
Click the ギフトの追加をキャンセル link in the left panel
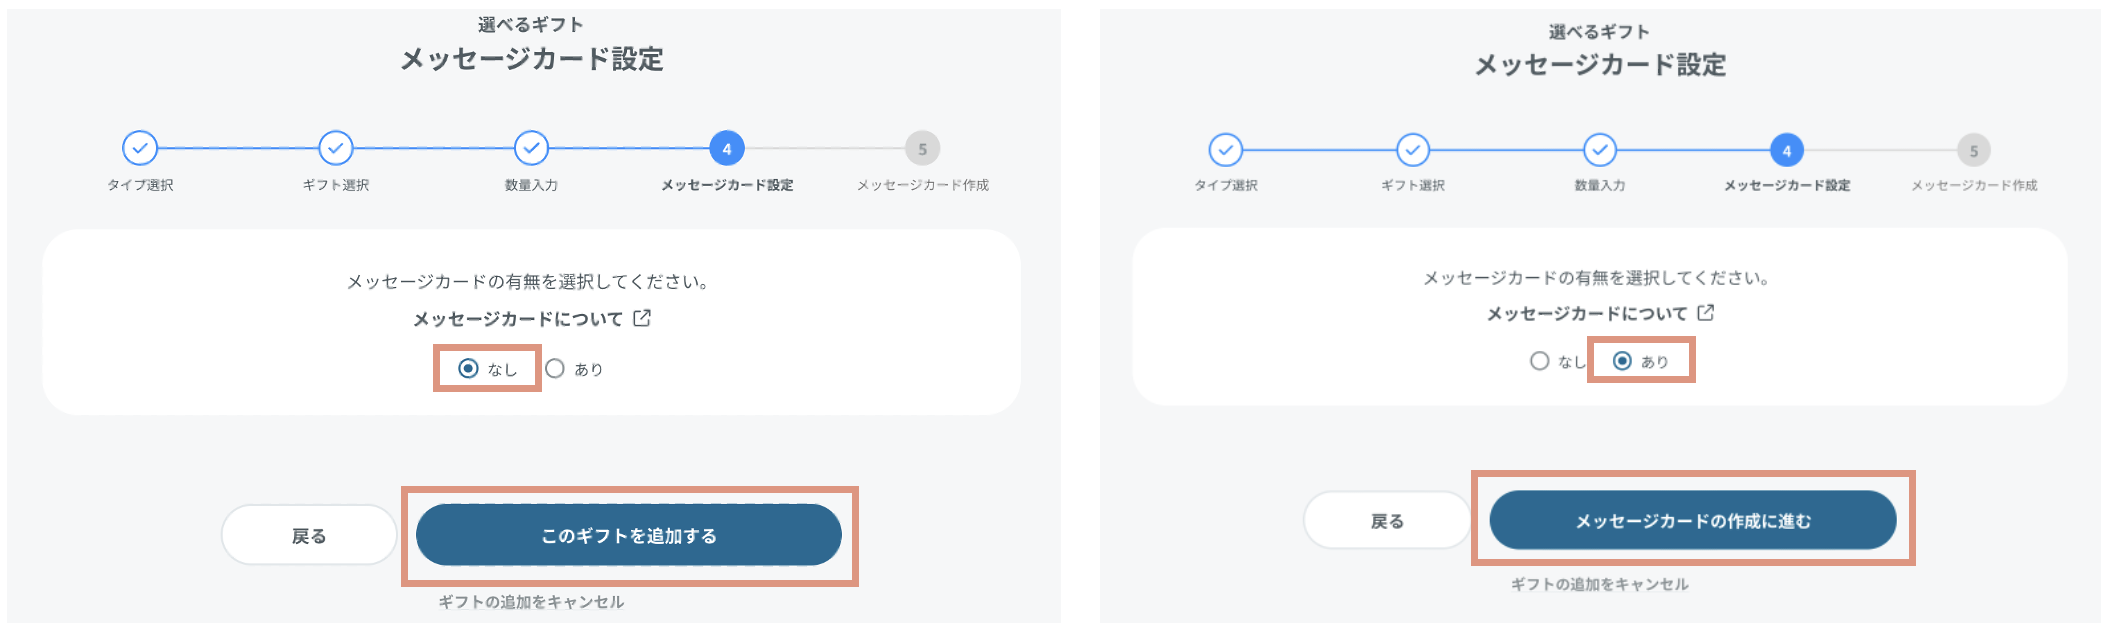(531, 602)
